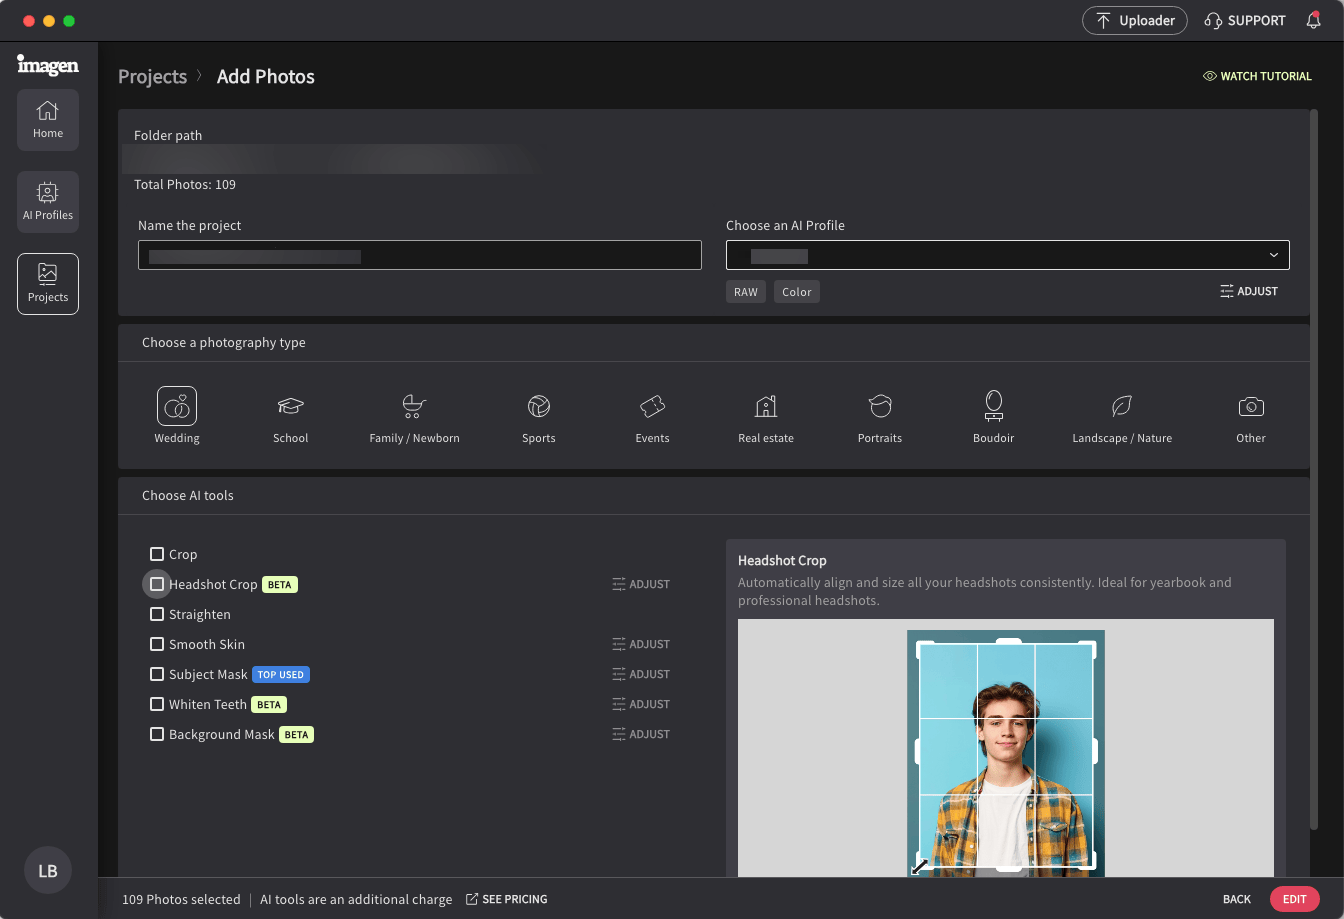
Task: Select the Boudoir mirror icon
Action: [x=993, y=405]
